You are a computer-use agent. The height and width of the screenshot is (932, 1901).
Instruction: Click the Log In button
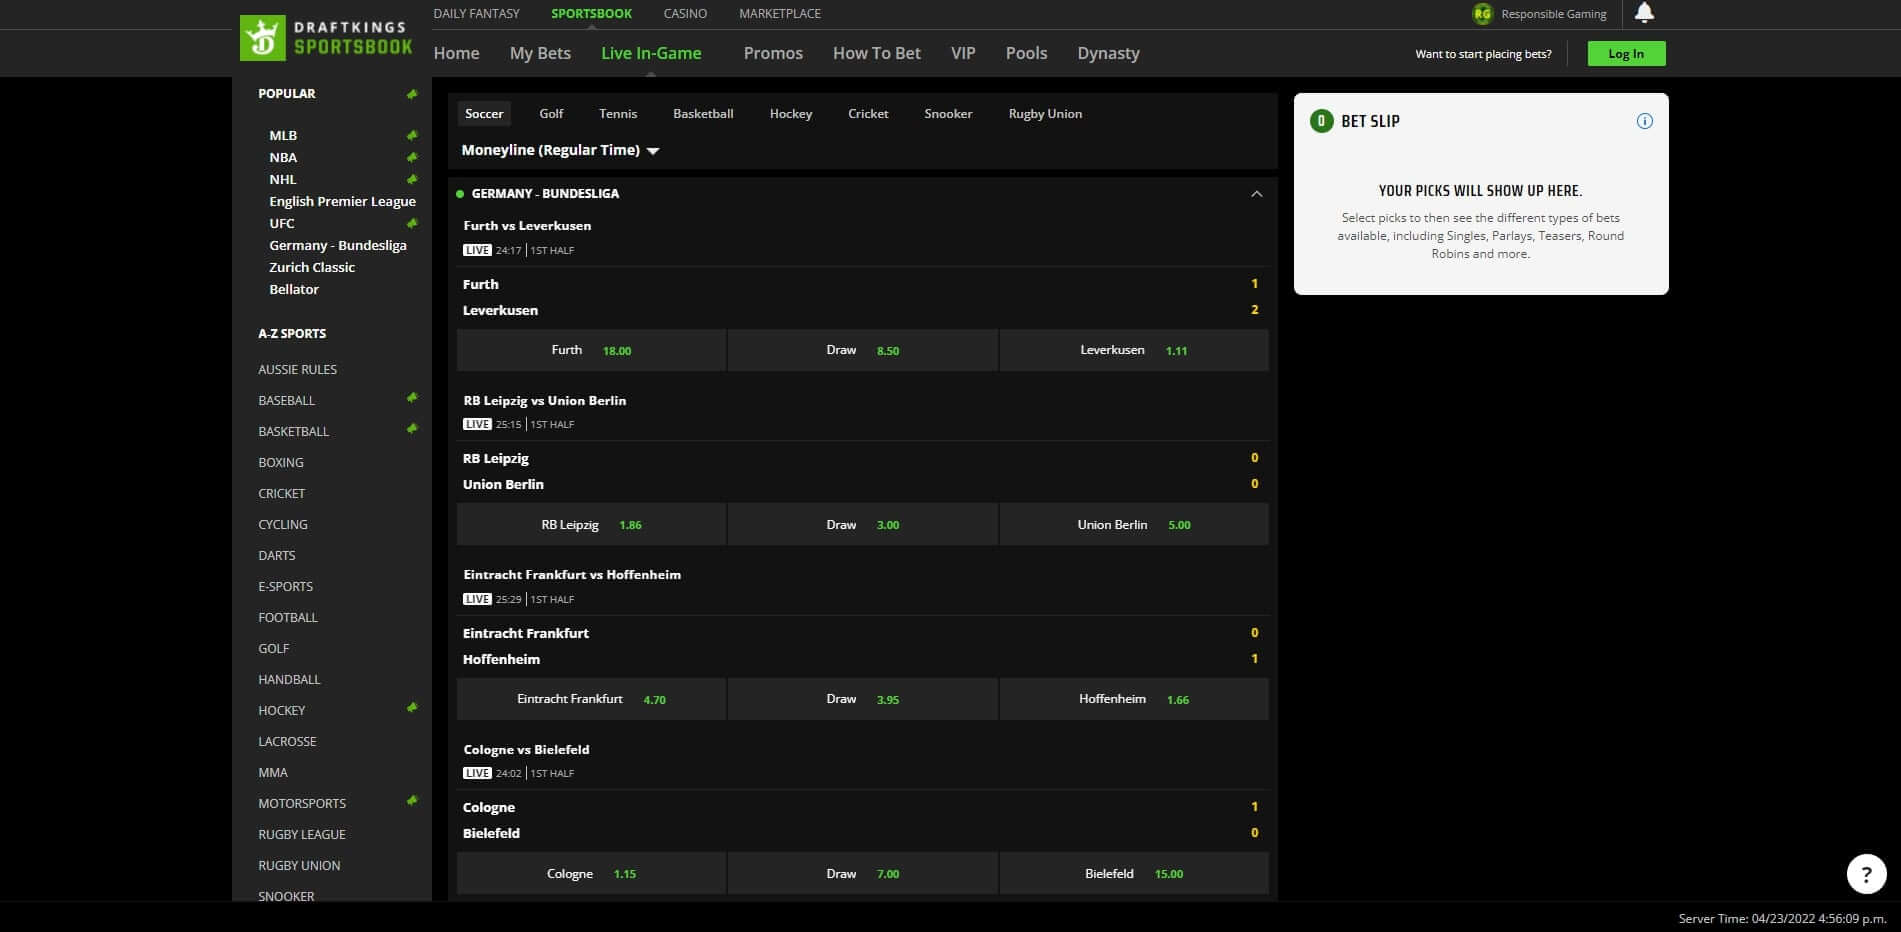point(1626,53)
